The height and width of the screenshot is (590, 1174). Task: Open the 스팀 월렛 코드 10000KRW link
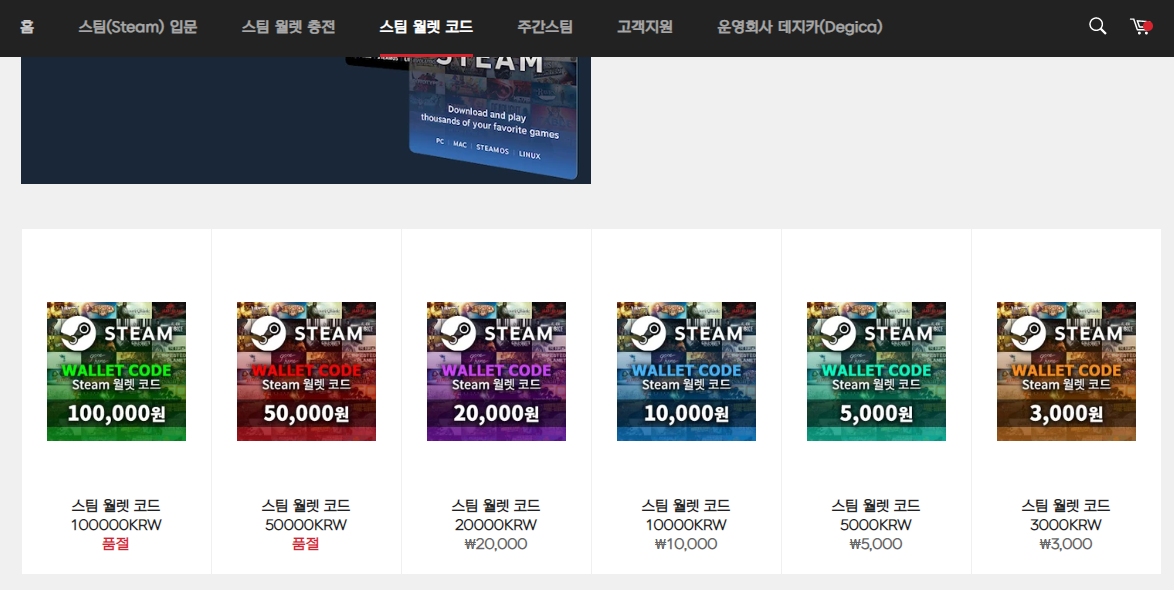pos(687,515)
